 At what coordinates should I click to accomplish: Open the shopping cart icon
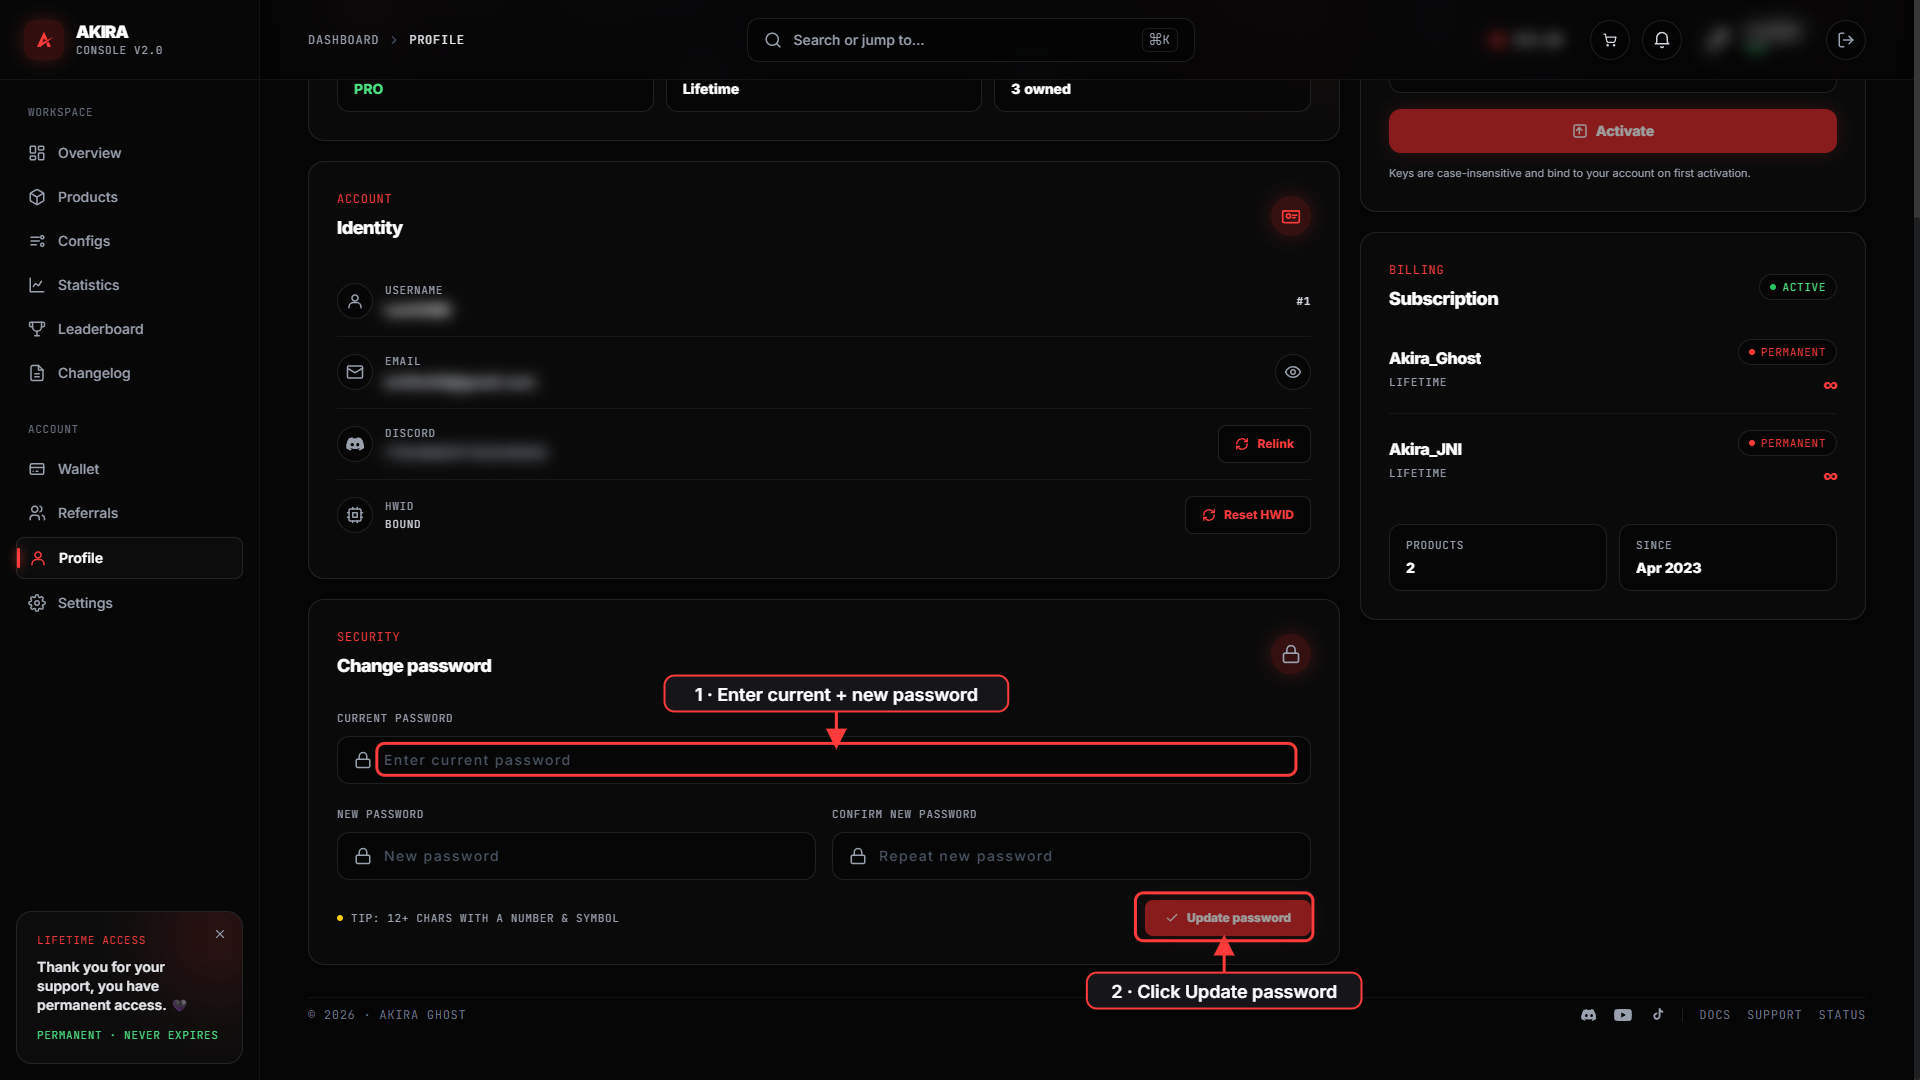(1610, 40)
